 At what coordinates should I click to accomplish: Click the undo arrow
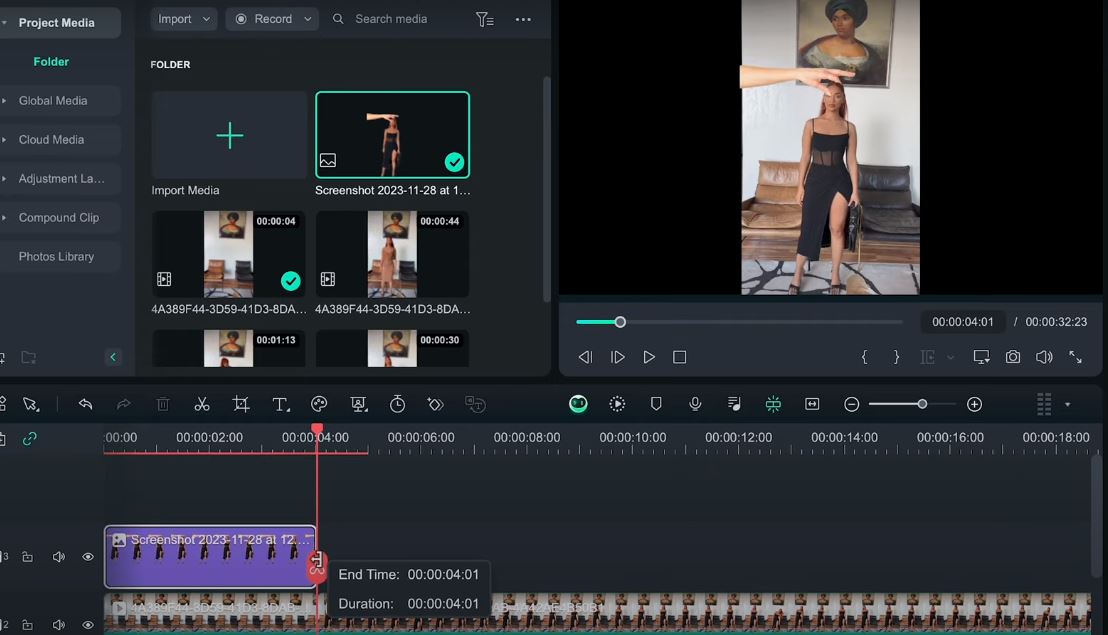coord(86,404)
